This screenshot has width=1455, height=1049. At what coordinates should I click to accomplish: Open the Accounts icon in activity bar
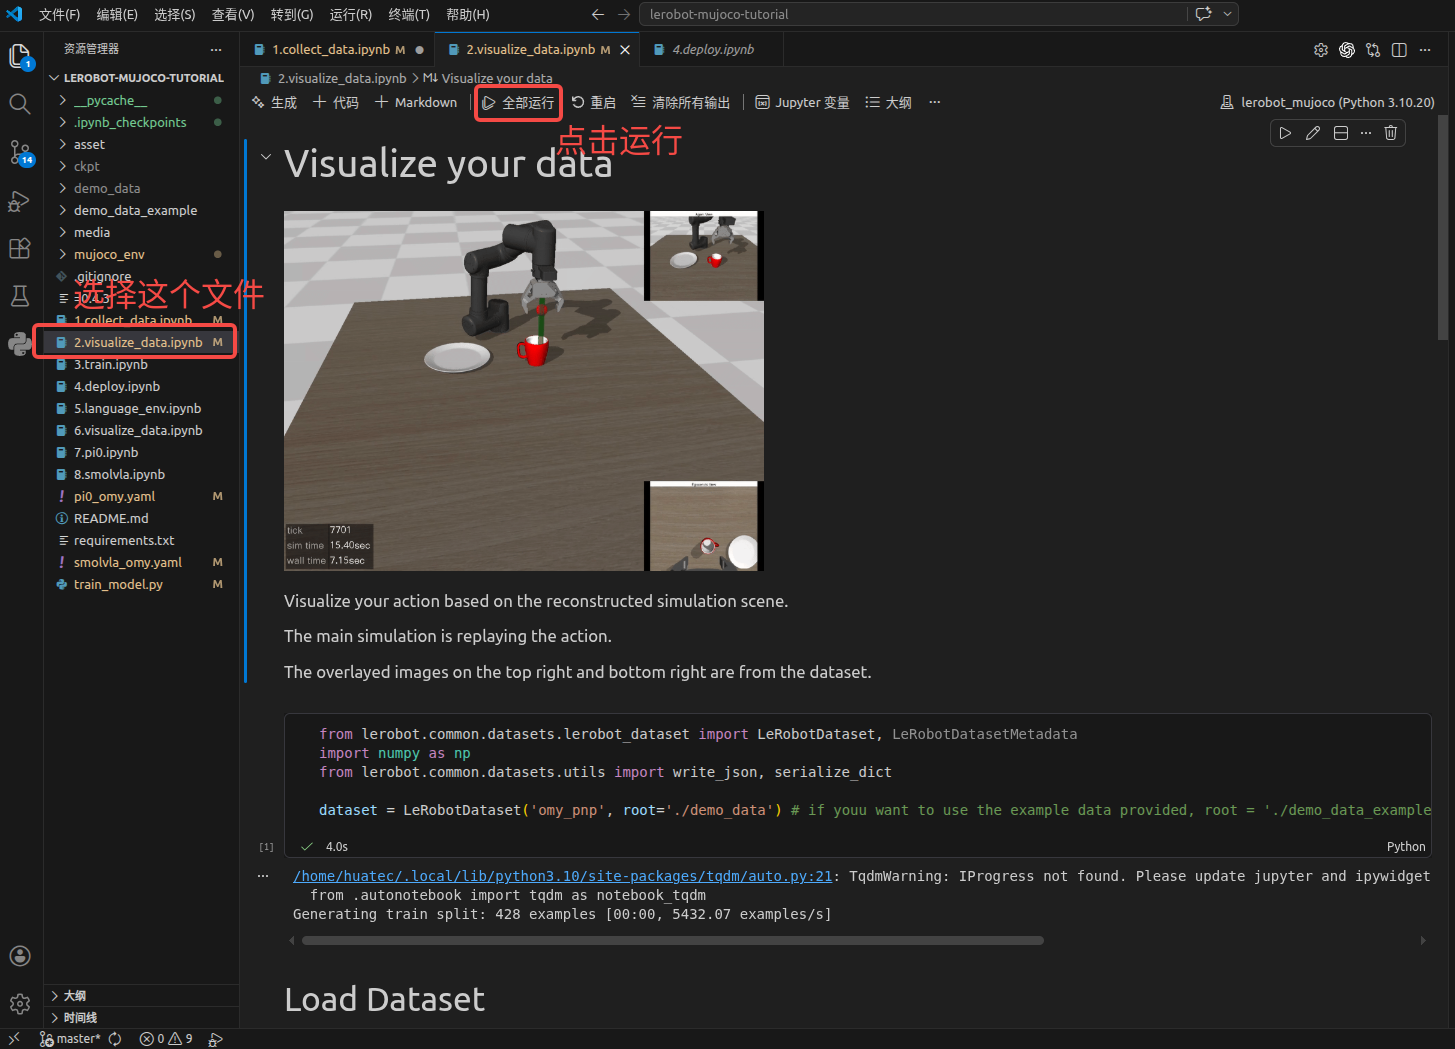tap(20, 956)
